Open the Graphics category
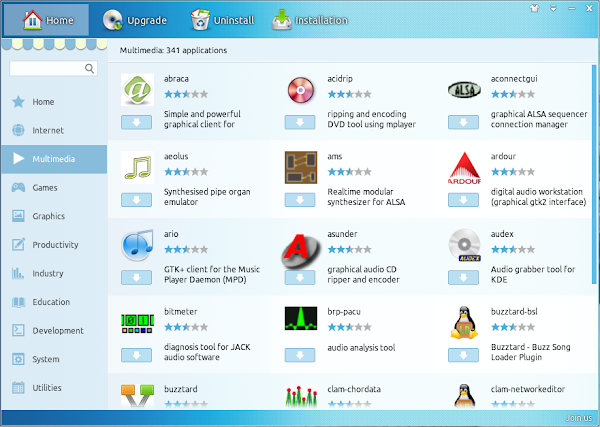The width and height of the screenshot is (600, 427). tap(54, 216)
